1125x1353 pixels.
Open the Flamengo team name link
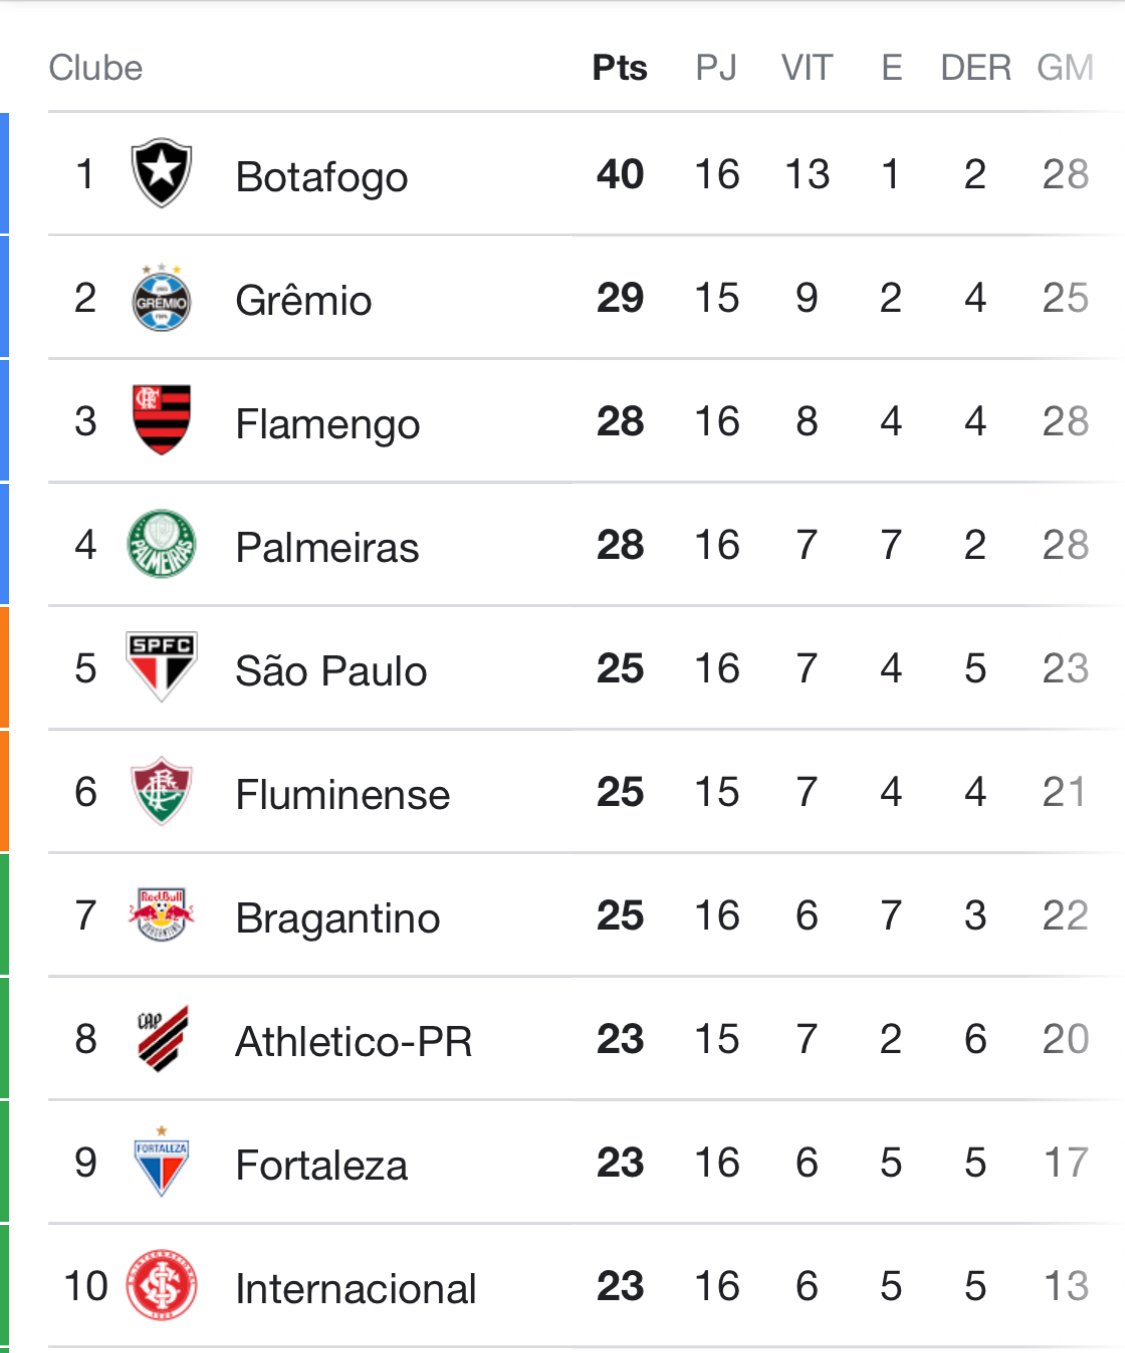(327, 424)
